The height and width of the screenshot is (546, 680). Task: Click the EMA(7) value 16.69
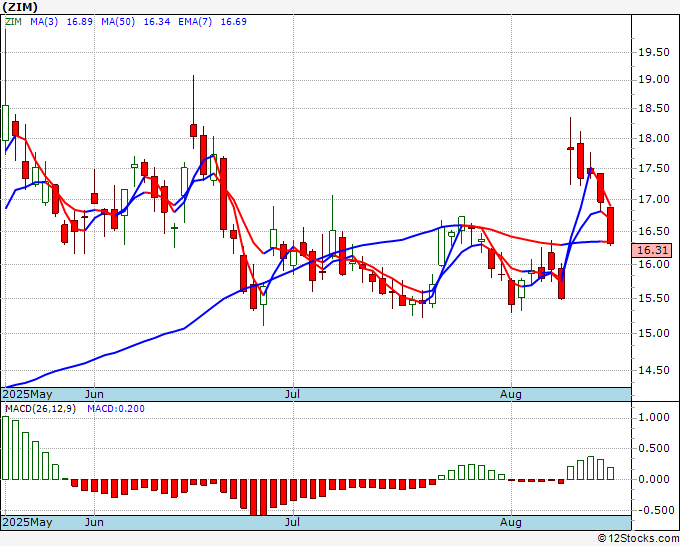[234, 21]
